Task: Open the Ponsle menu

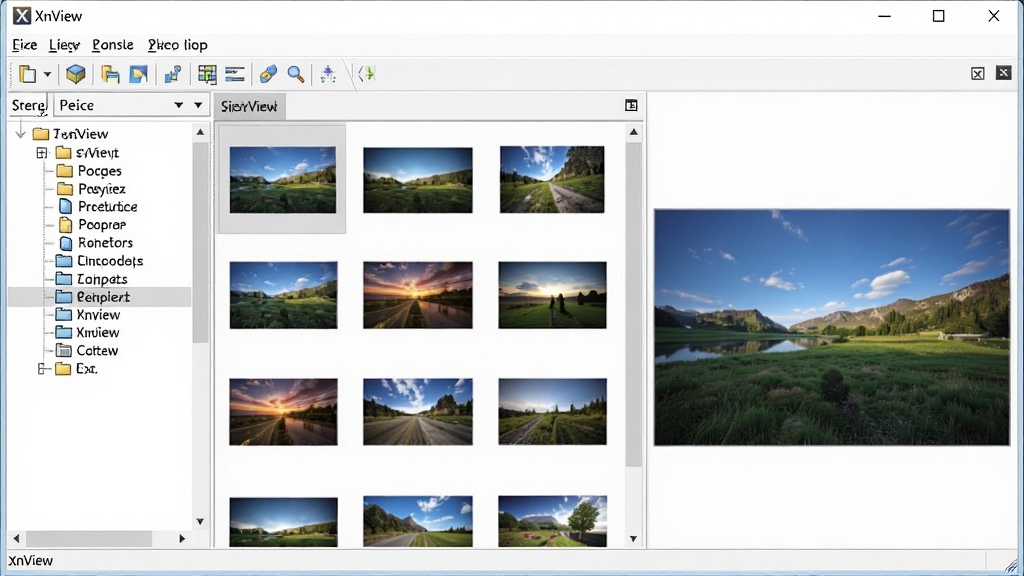Action: (113, 45)
